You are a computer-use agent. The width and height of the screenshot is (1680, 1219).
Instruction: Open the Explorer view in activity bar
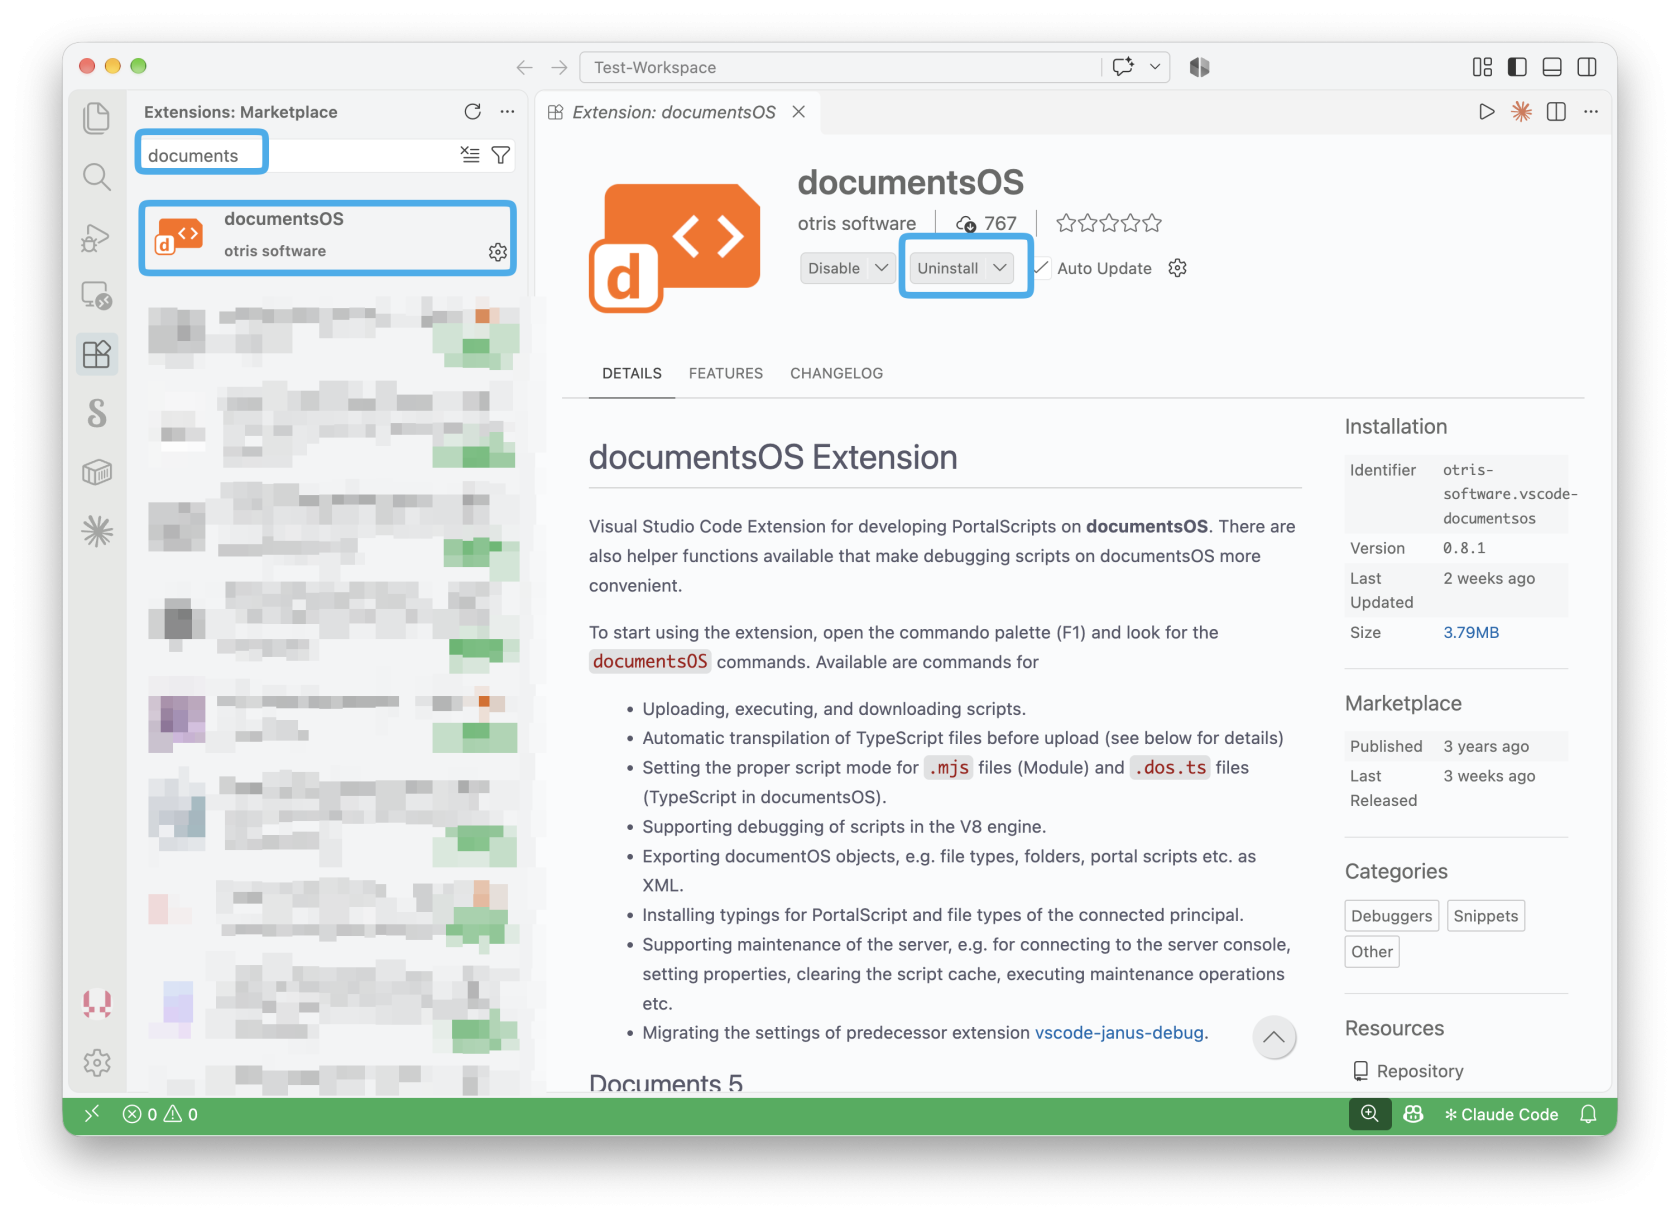[x=96, y=118]
